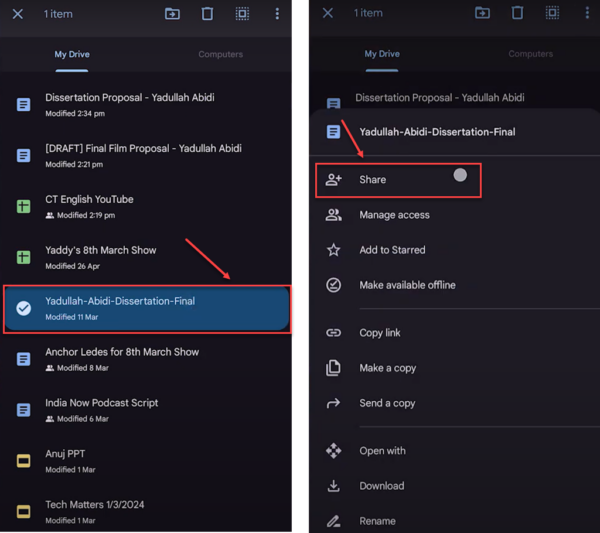The width and height of the screenshot is (600, 533).
Task: Tap the Share person-plus icon
Action: click(334, 180)
